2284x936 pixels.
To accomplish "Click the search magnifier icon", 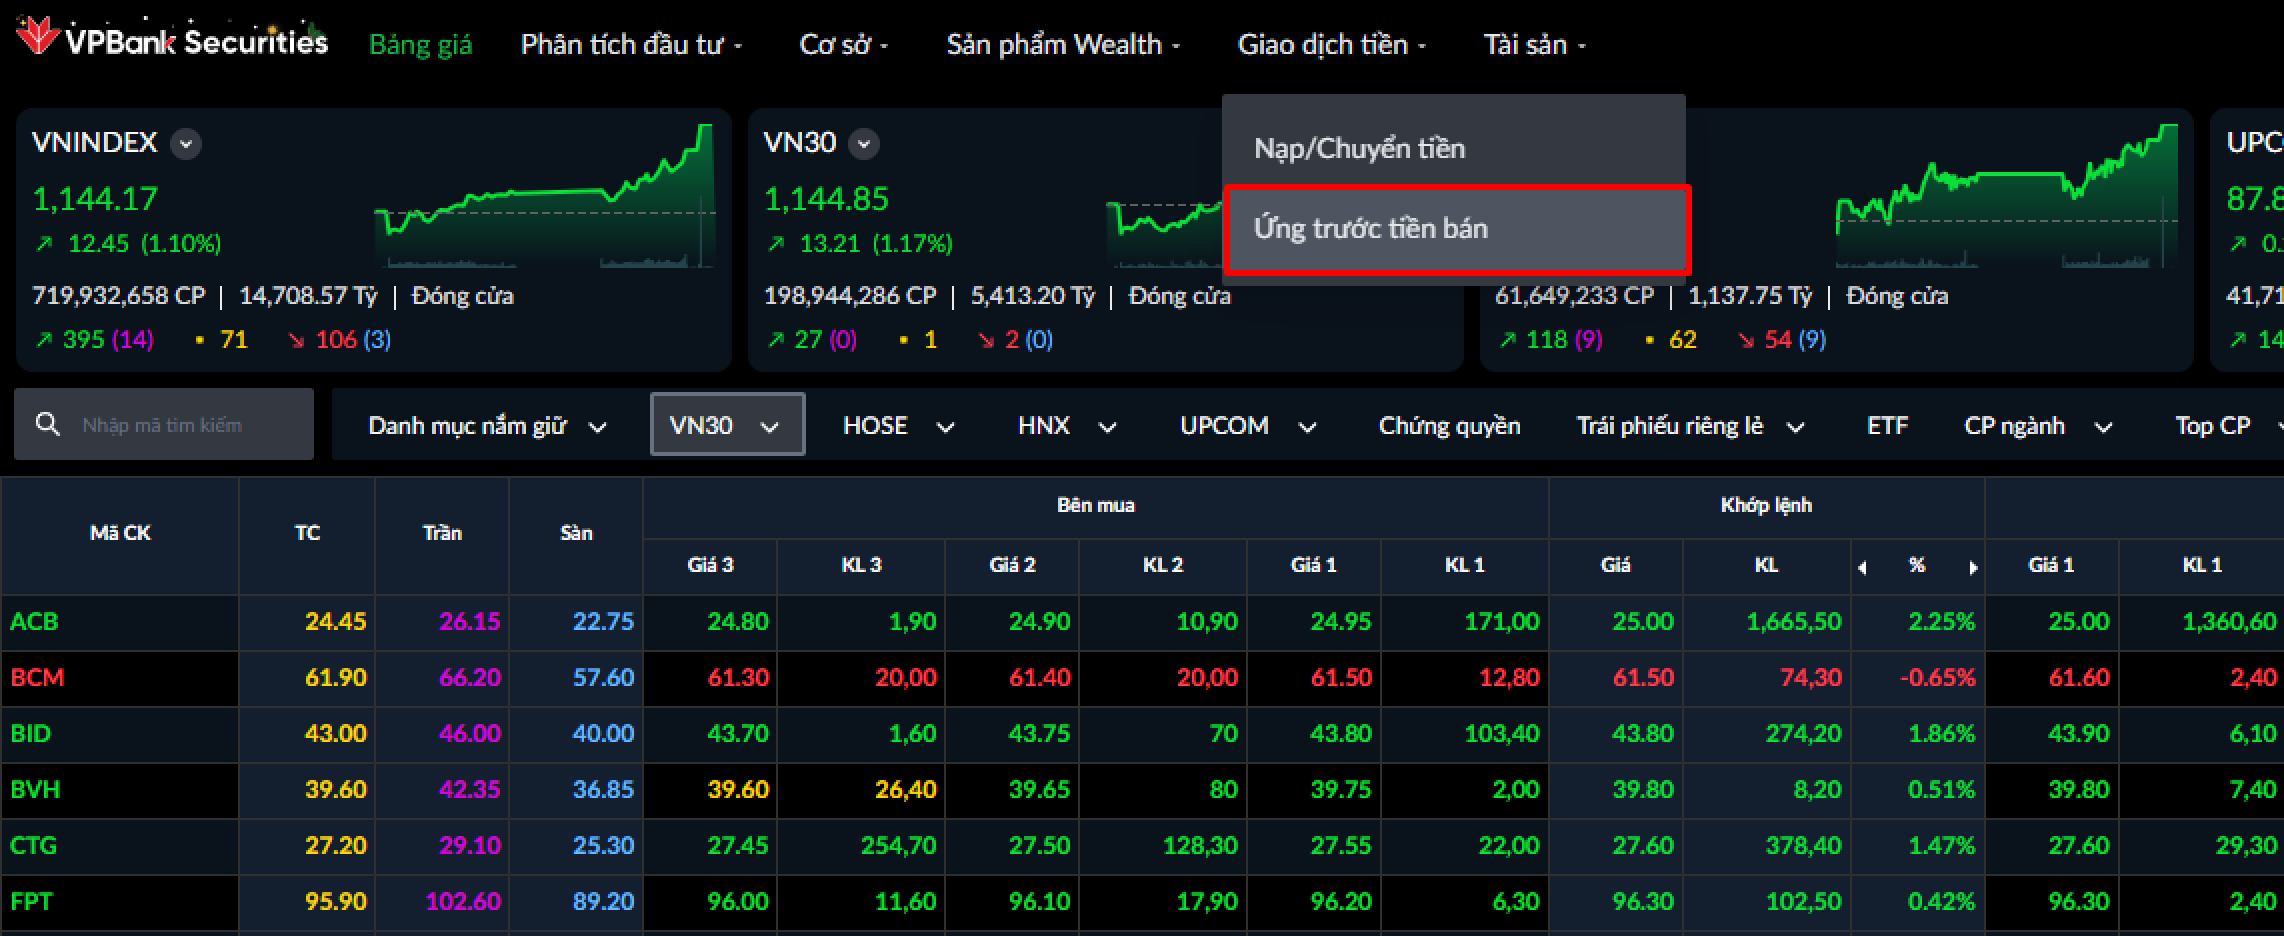I will (x=47, y=425).
